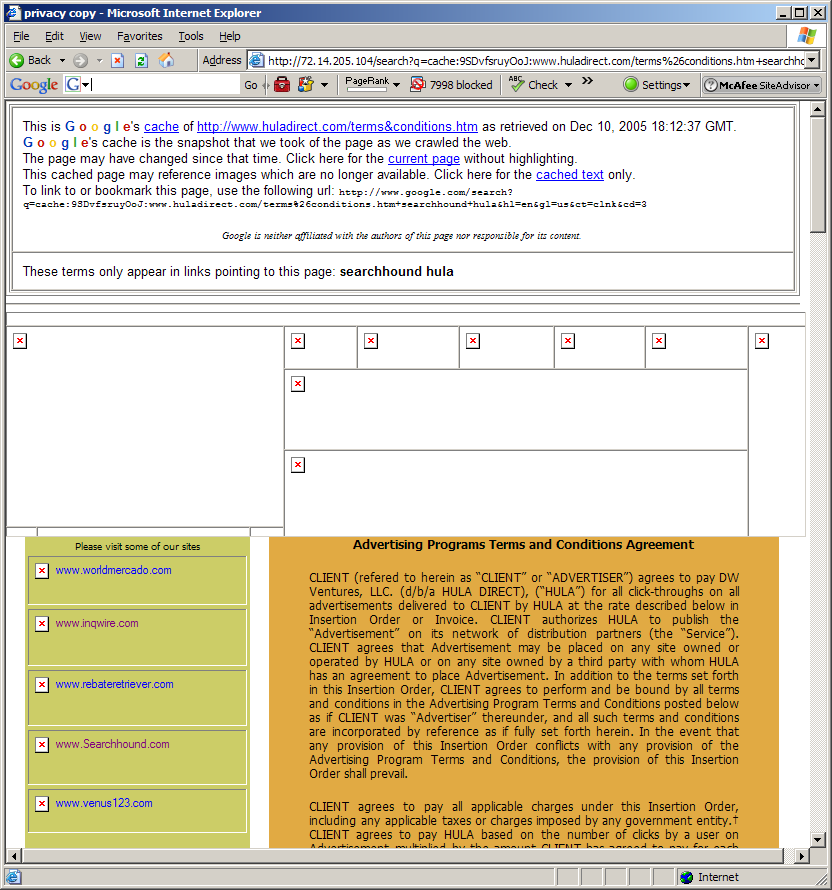Screen dimensions: 832x890
Task: Click the Back navigation button
Action: 30,60
